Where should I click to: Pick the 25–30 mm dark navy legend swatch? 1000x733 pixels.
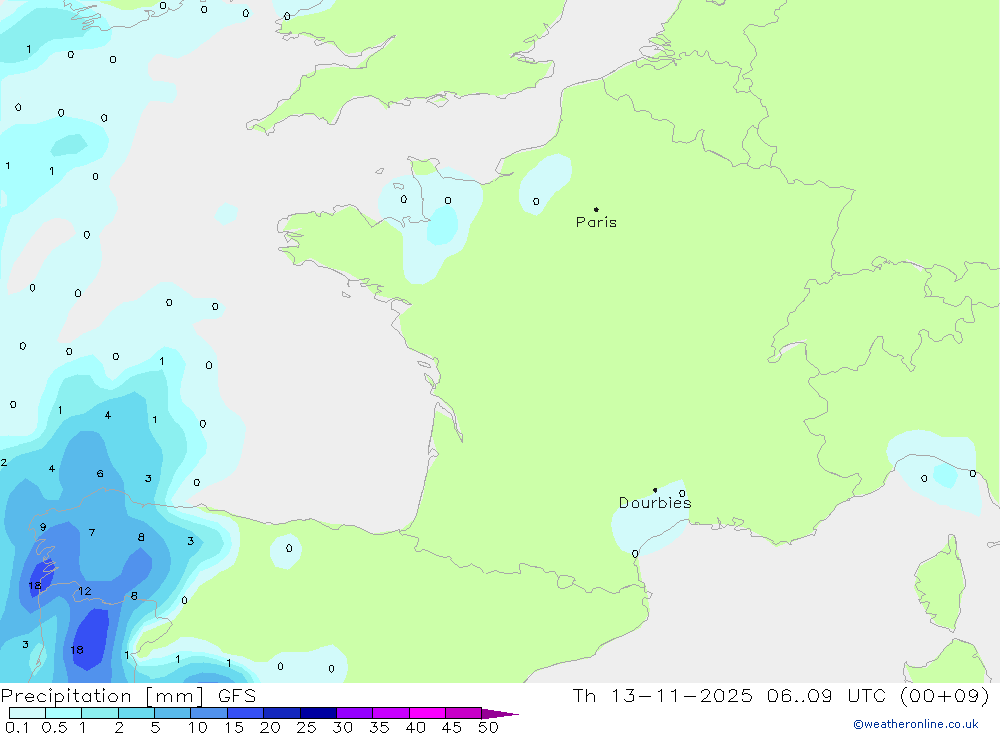(x=318, y=713)
